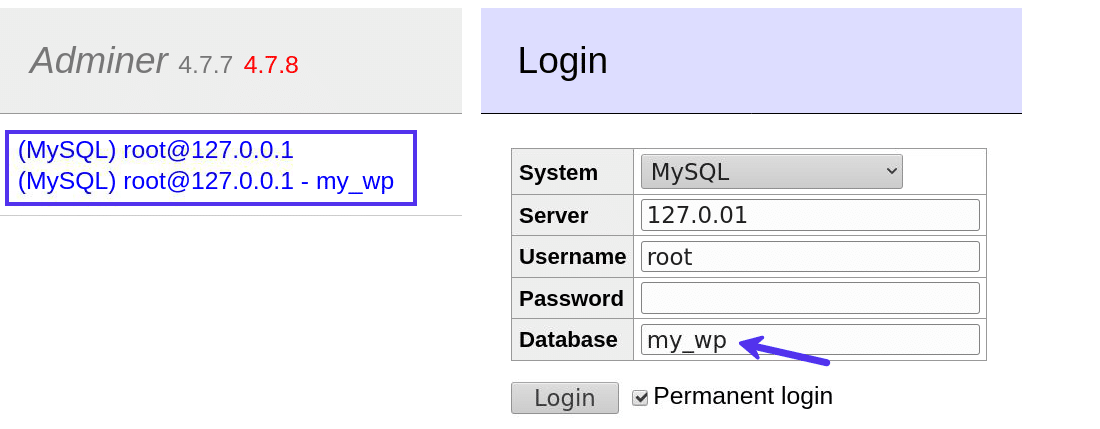
Task: Click the Login page heading
Action: [x=562, y=61]
